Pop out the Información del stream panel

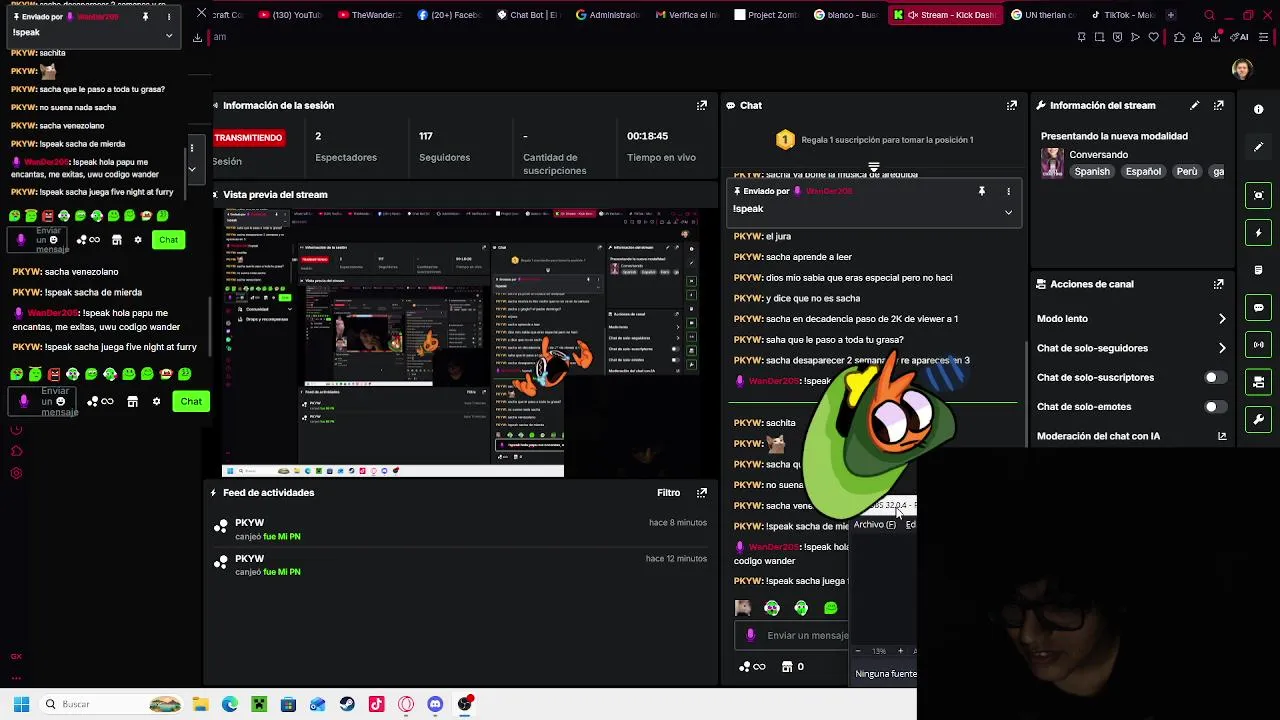tap(1219, 105)
